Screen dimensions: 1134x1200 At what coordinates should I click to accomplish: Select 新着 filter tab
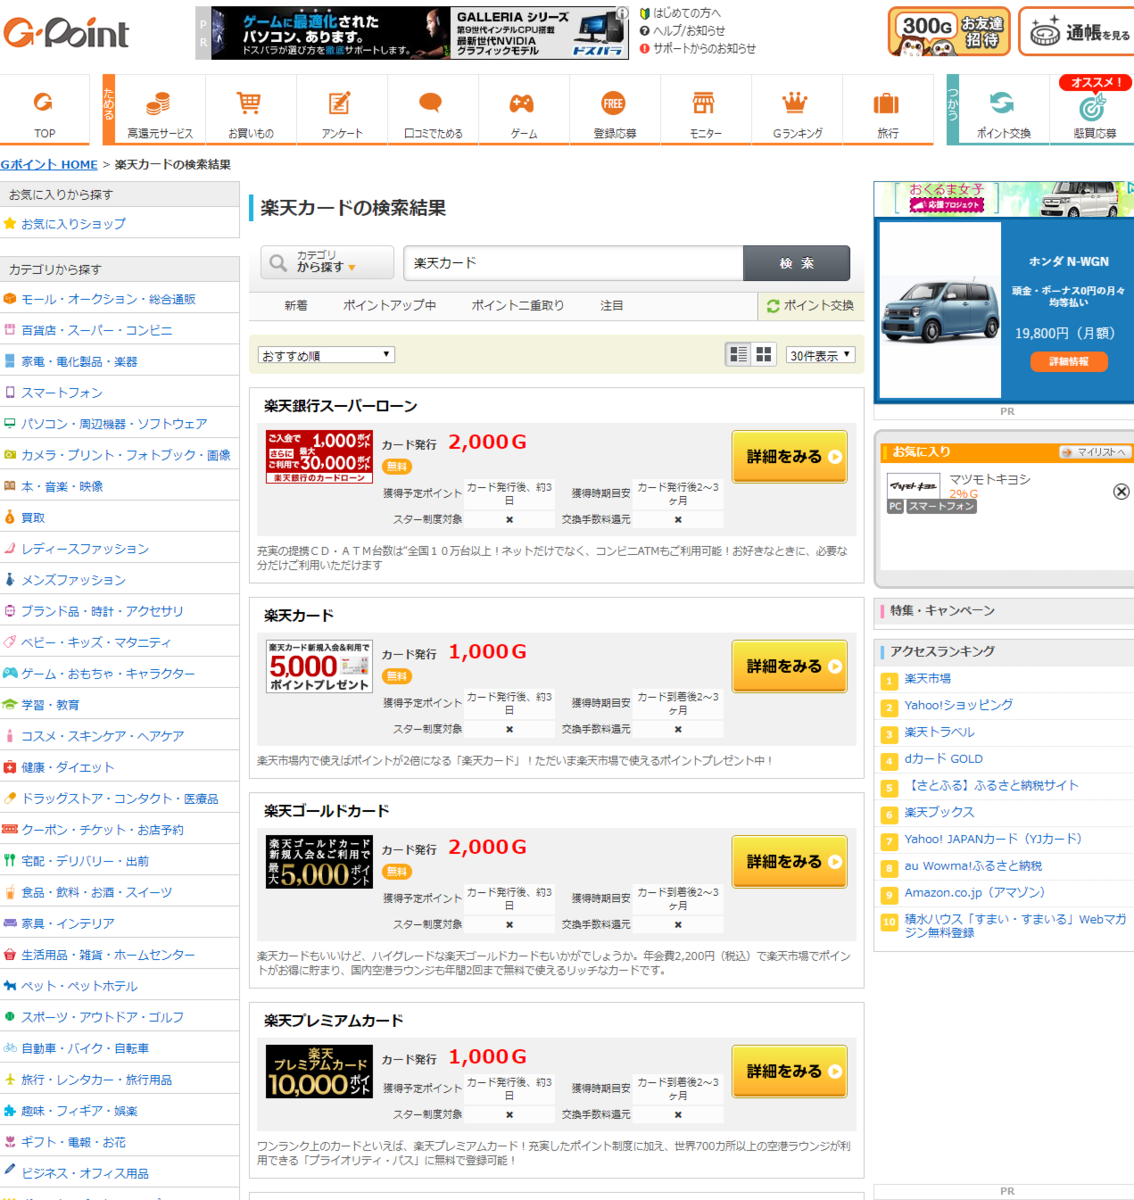tap(296, 306)
